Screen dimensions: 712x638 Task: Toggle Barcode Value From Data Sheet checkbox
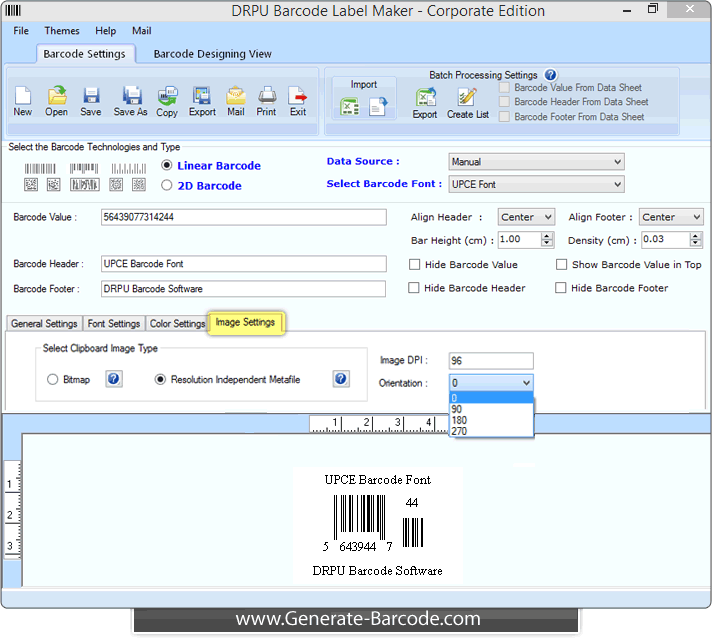504,87
